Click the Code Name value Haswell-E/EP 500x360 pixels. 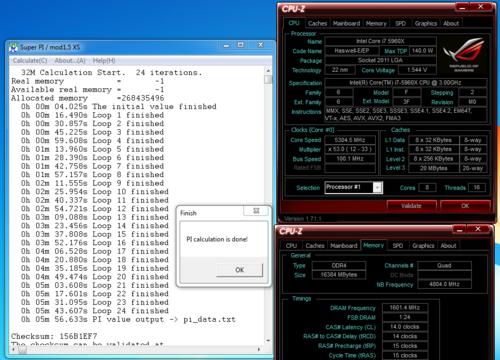pyautogui.click(x=352, y=51)
